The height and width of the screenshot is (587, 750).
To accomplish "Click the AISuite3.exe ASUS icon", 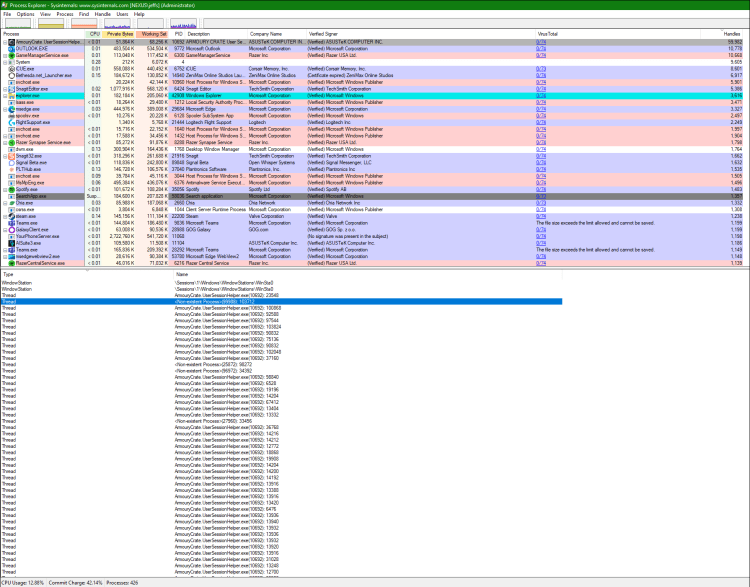I will pos(11,243).
